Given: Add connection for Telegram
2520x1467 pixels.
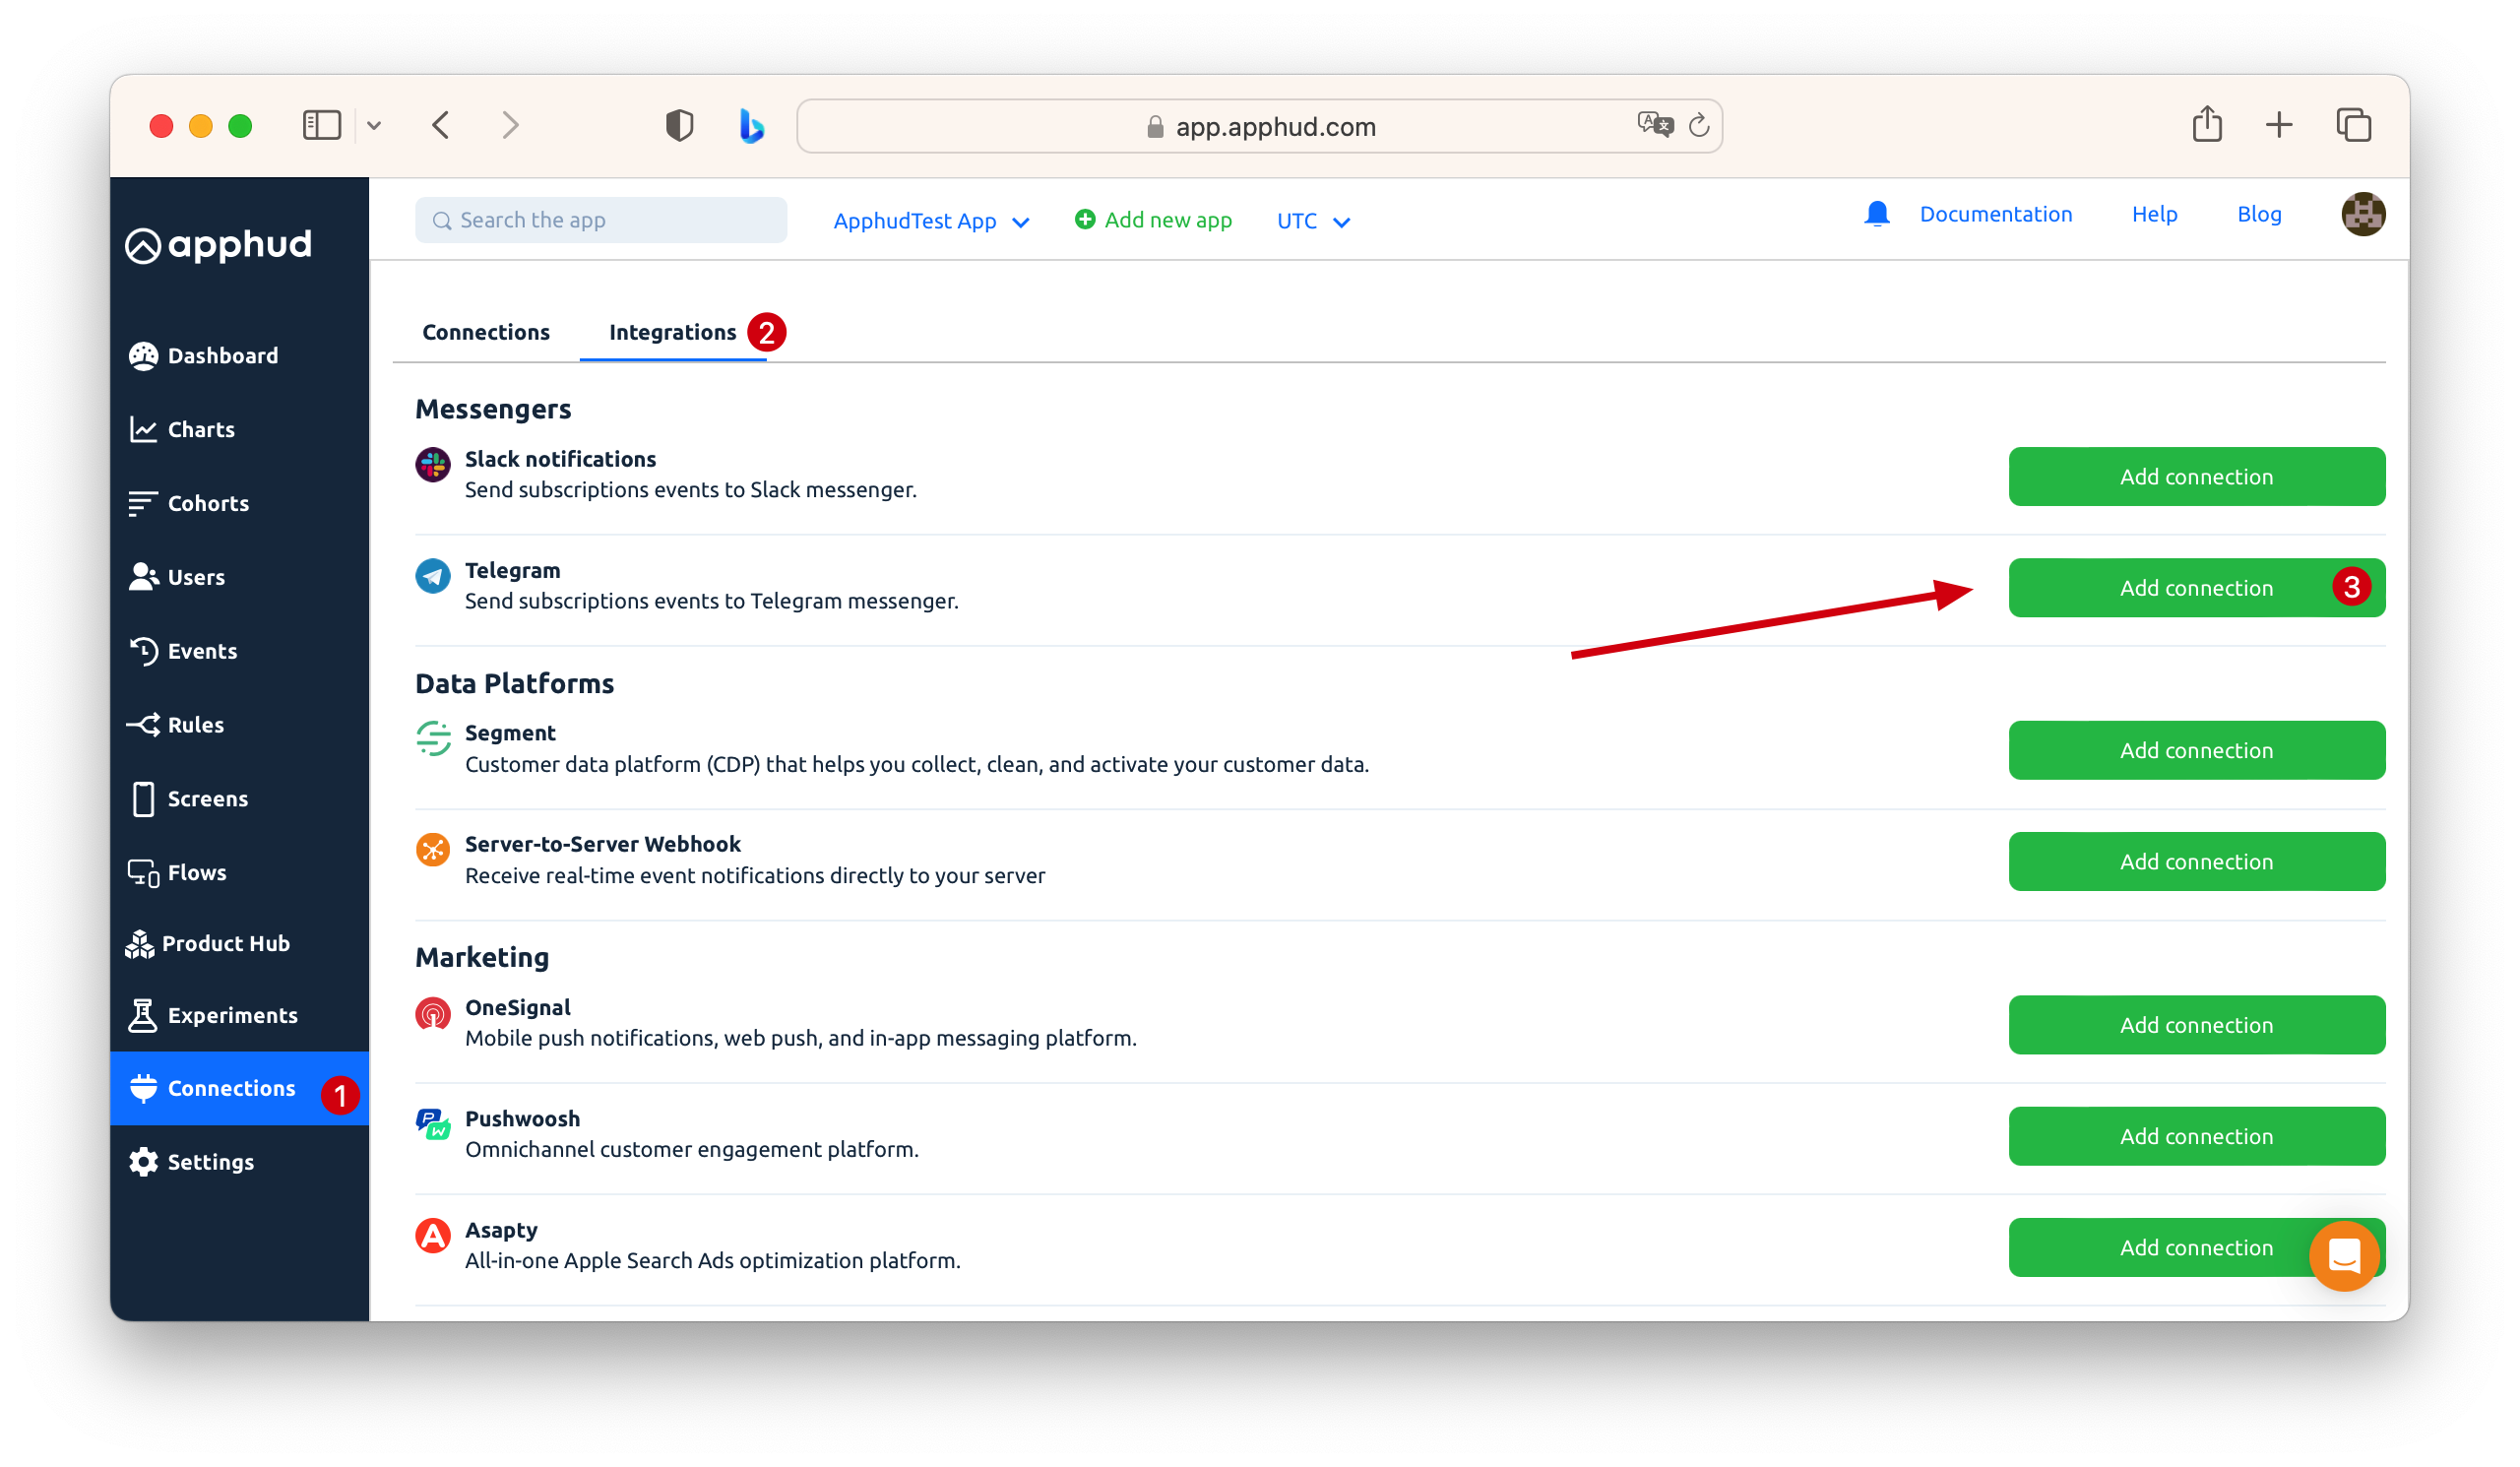Looking at the screenshot, I should coord(2196,587).
